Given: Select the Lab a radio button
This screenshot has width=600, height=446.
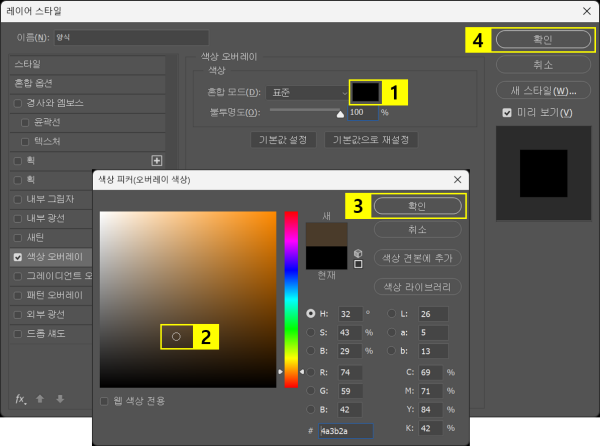Looking at the screenshot, I should [x=391, y=332].
